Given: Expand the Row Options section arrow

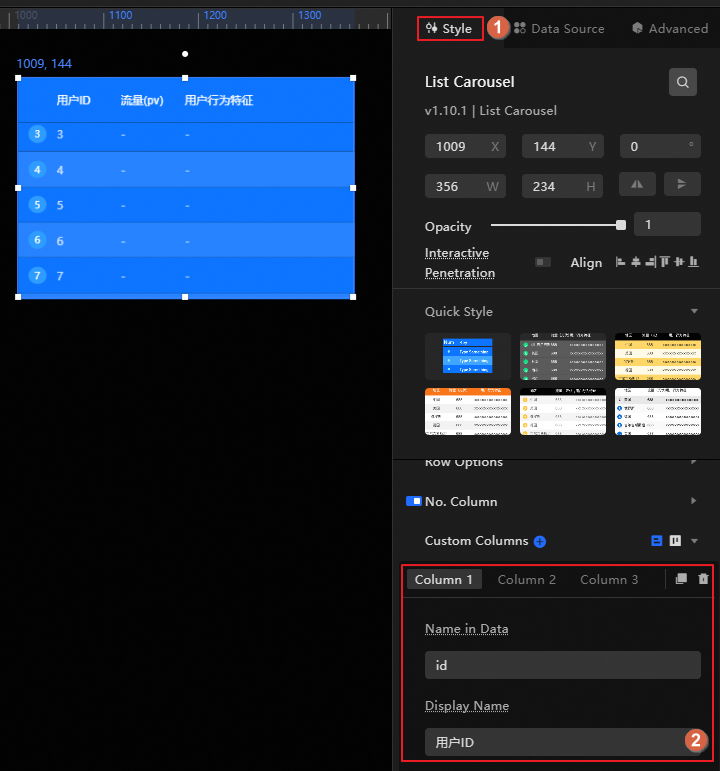Looking at the screenshot, I should [x=693, y=461].
